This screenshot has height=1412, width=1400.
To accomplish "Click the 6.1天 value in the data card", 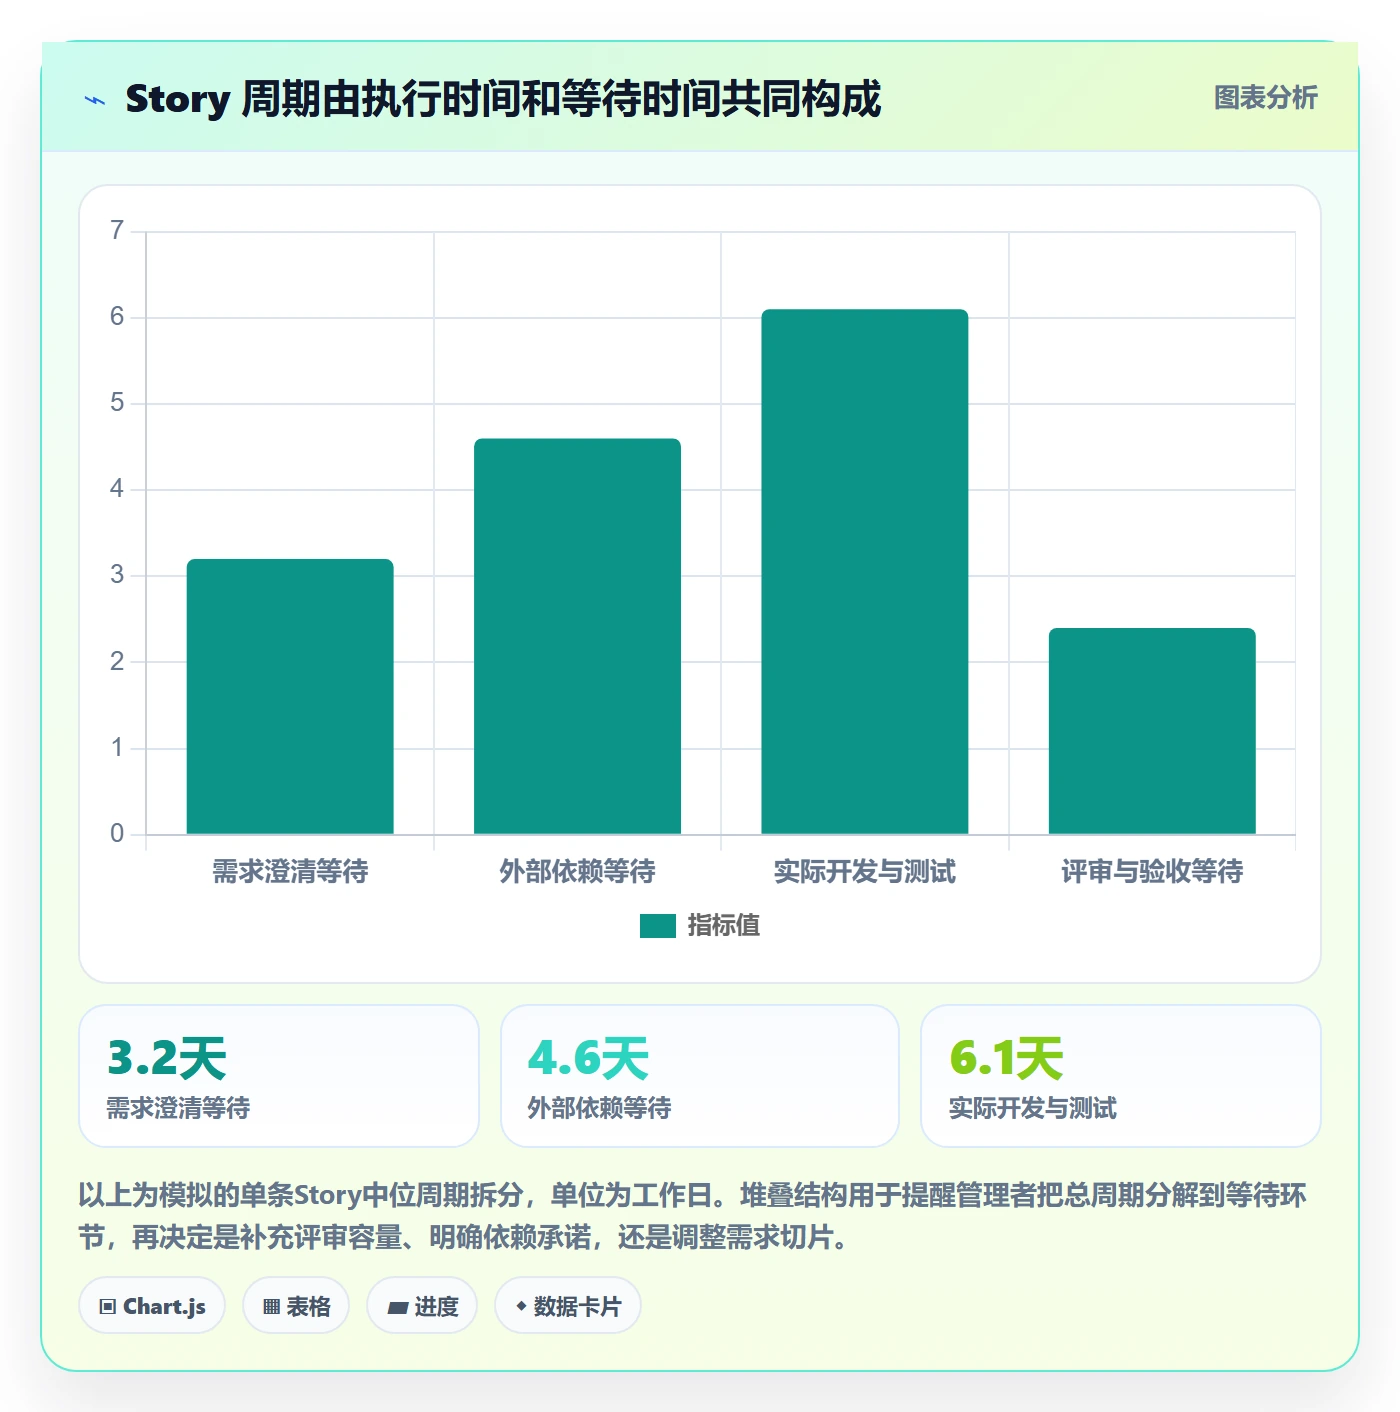I will click(x=1007, y=1058).
